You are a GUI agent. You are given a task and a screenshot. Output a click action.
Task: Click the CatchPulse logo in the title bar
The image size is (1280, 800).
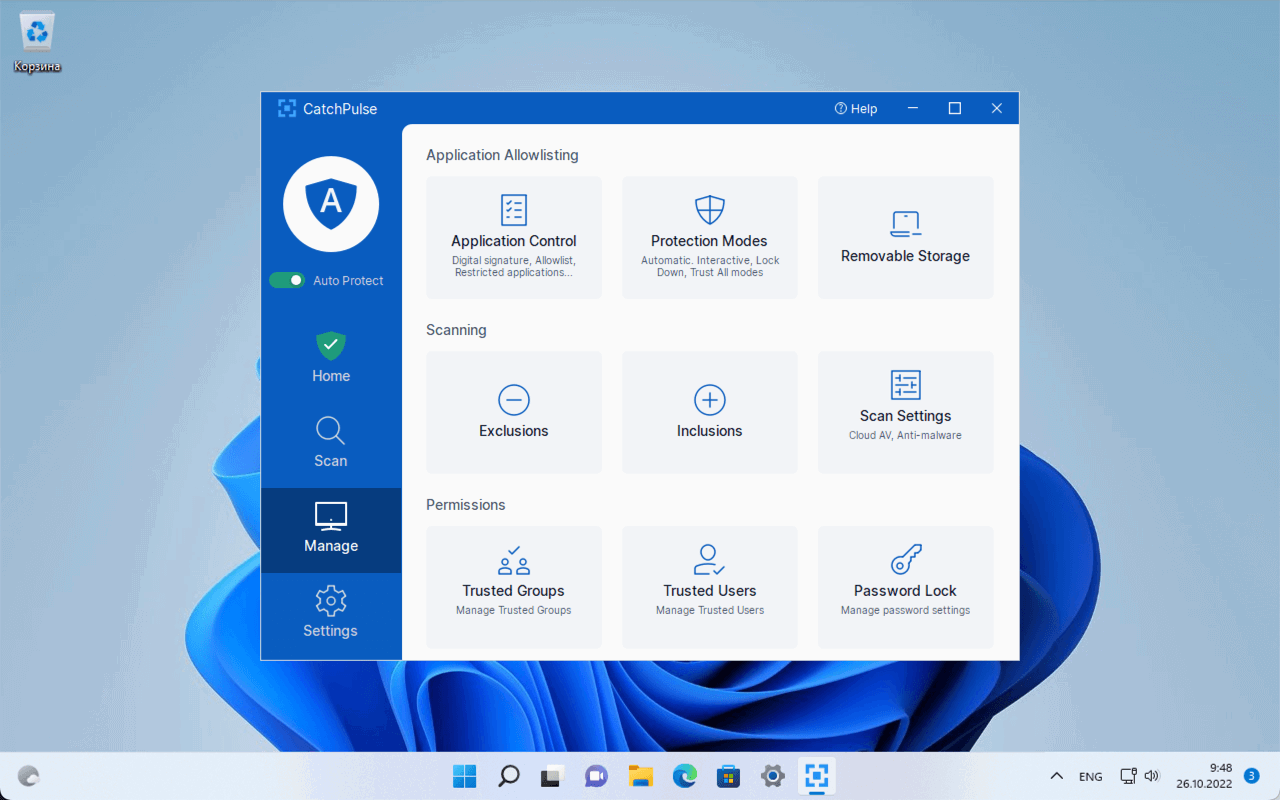point(287,108)
